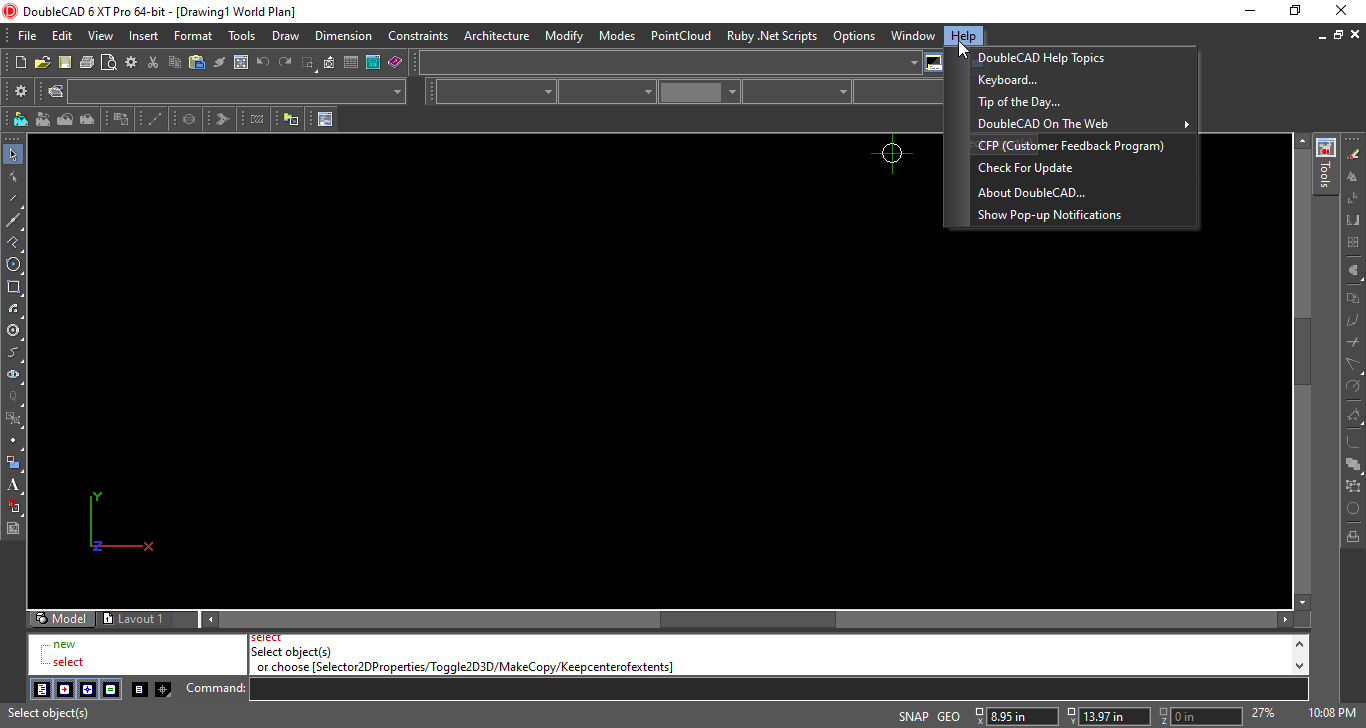Open About DoubleCAD...
The width and height of the screenshot is (1366, 728).
point(1071,193)
